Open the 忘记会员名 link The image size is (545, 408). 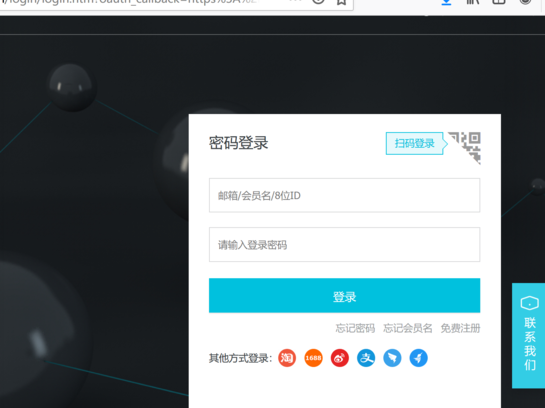tap(408, 328)
